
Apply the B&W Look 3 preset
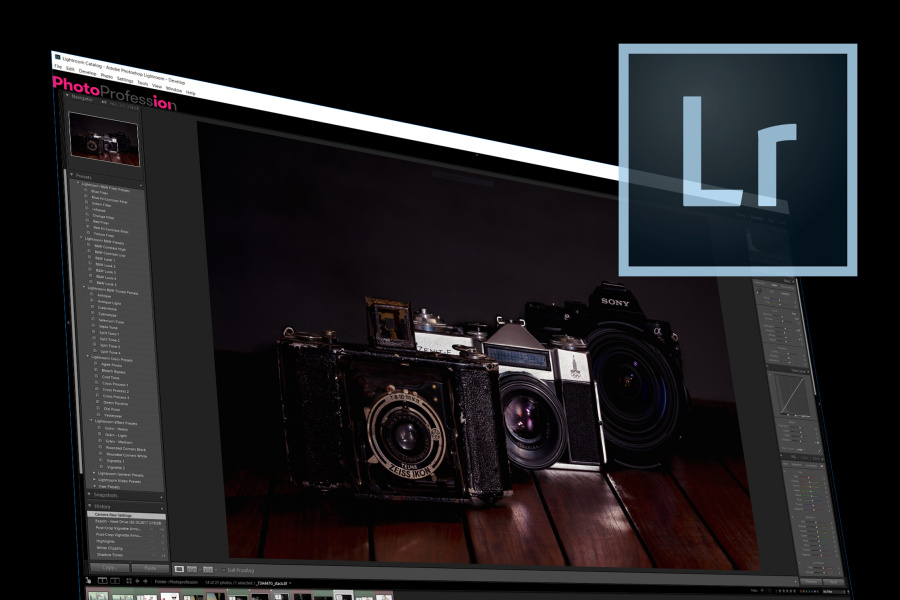point(106,272)
